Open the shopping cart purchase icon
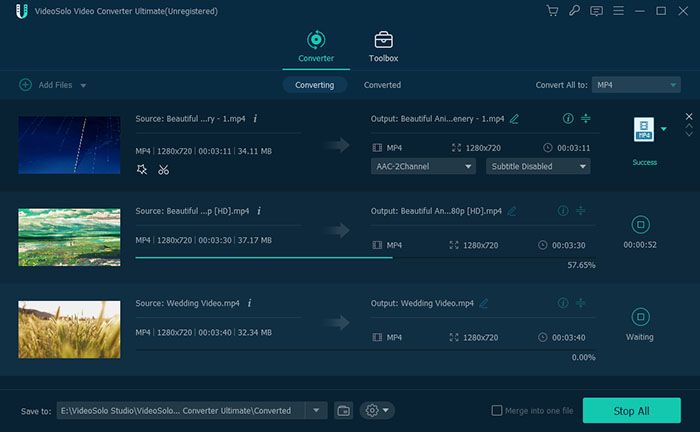Screen dimensions: 700x432 pos(552,11)
